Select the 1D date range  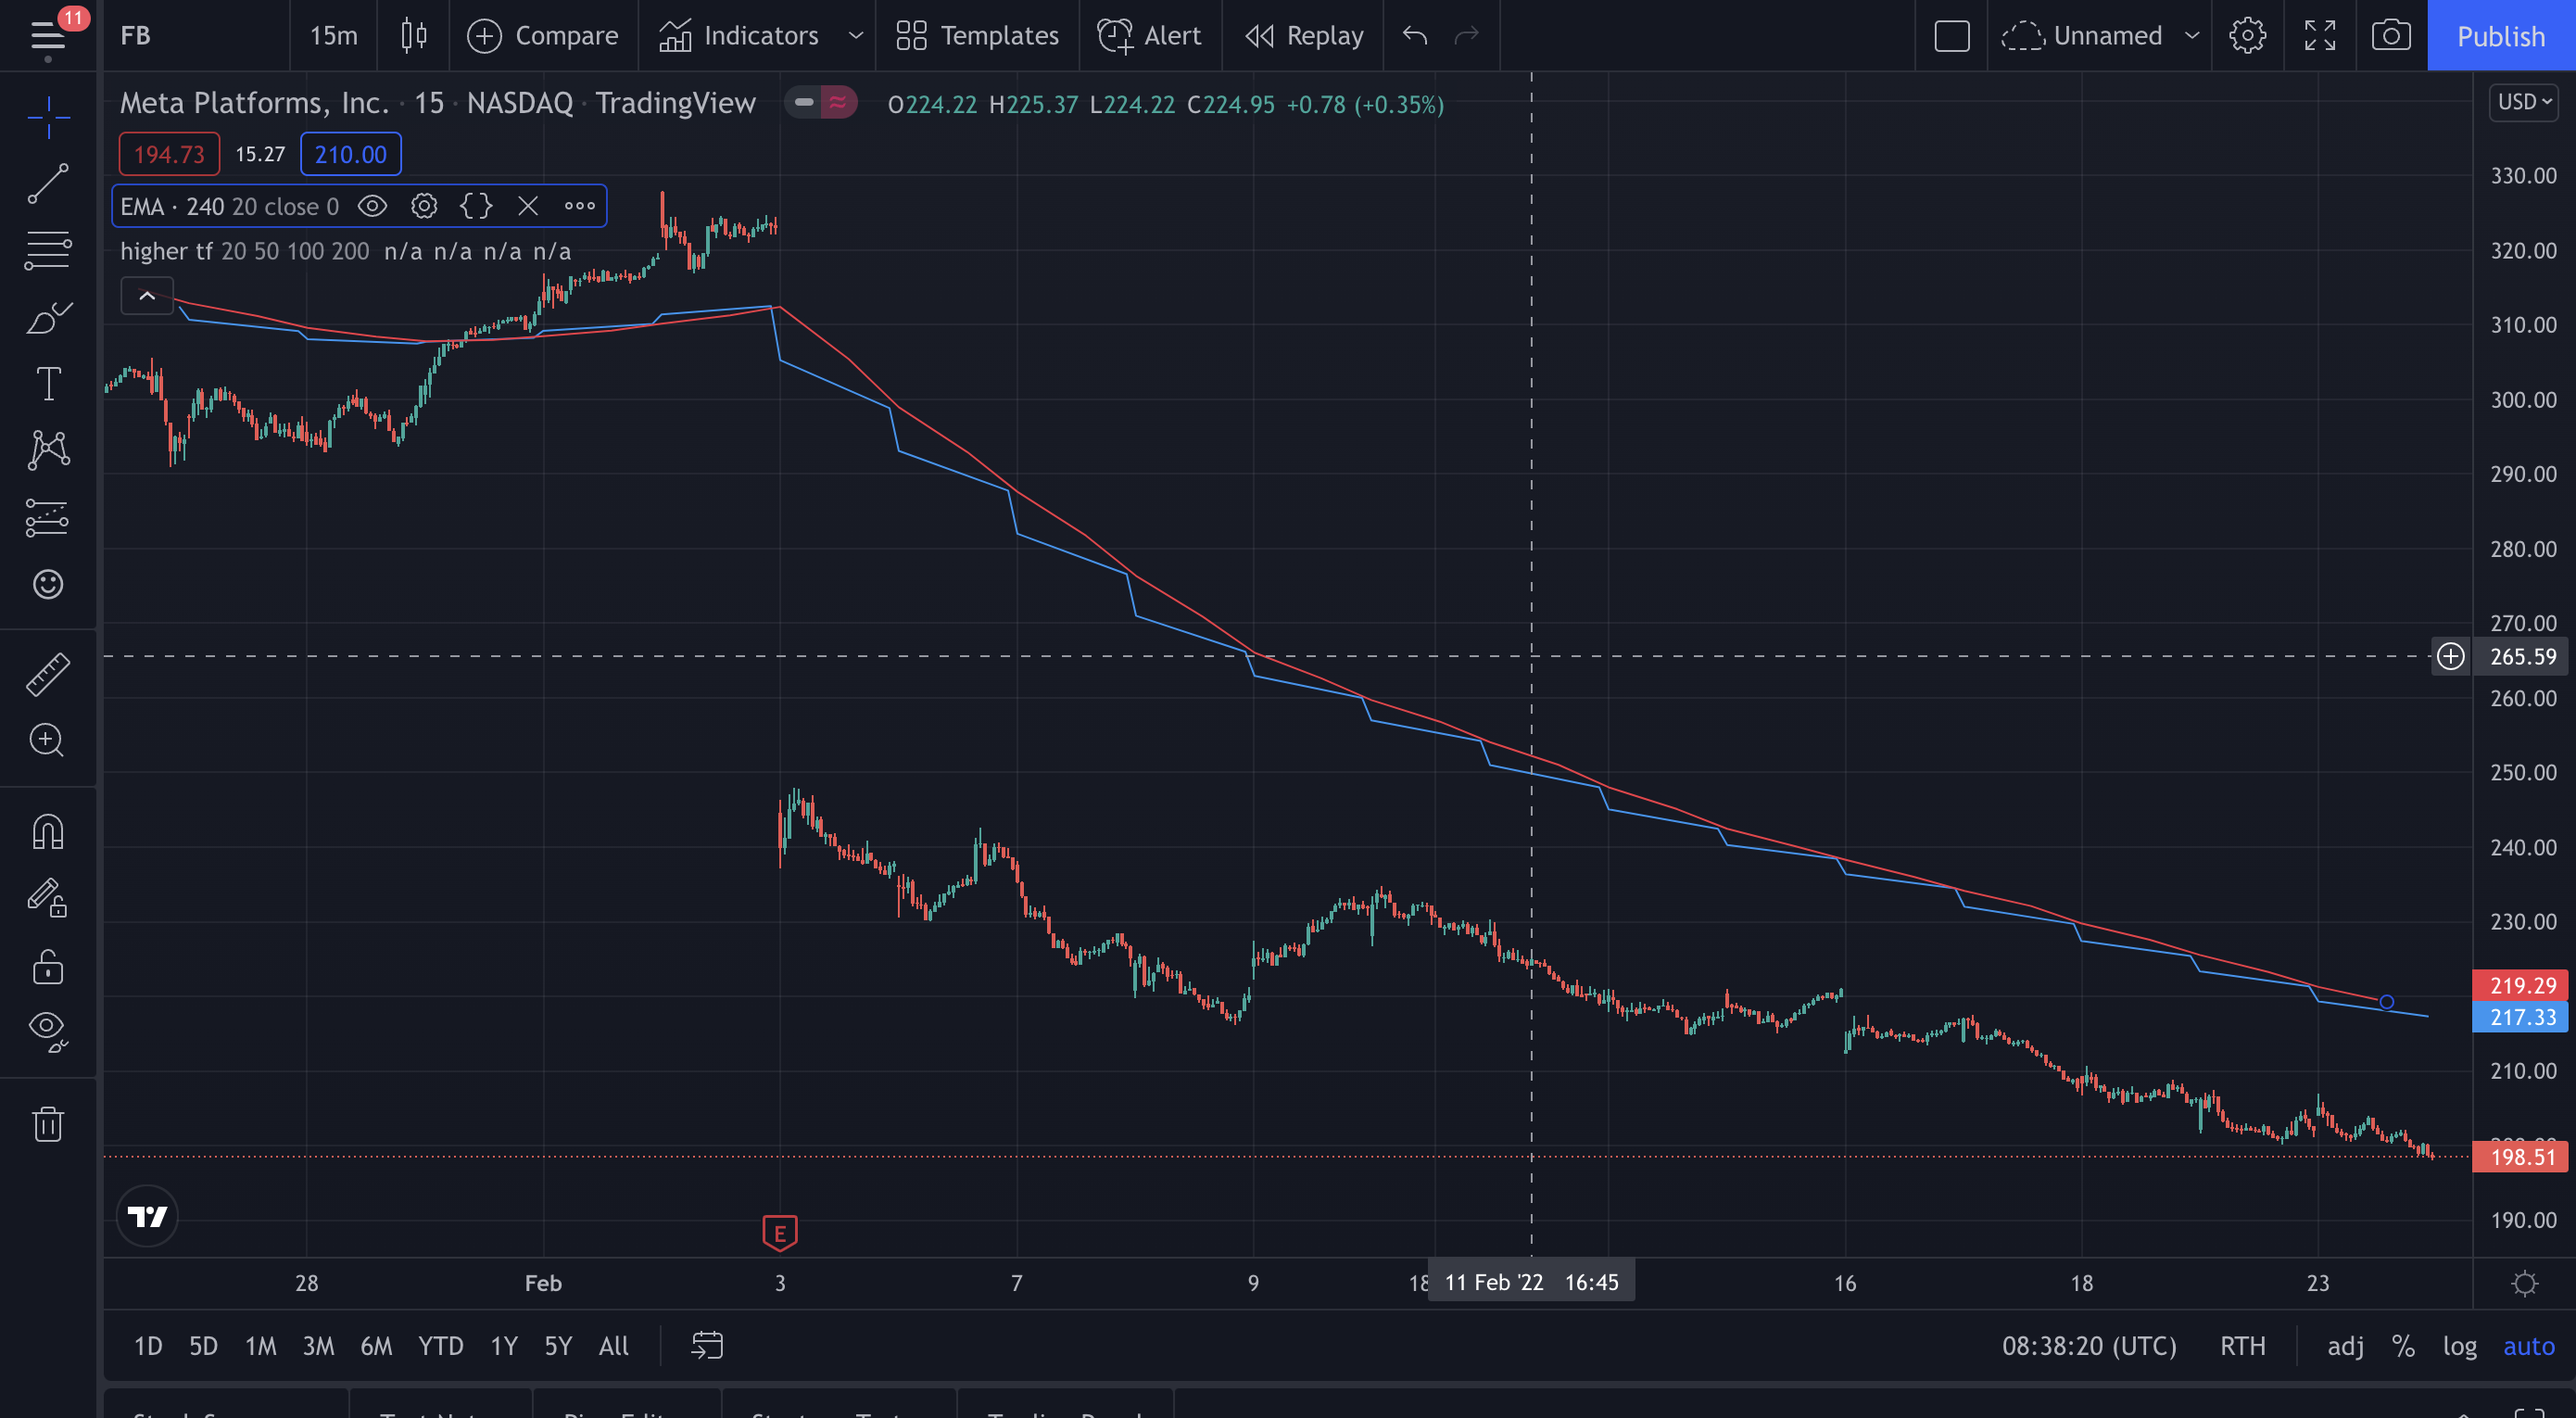(148, 1346)
